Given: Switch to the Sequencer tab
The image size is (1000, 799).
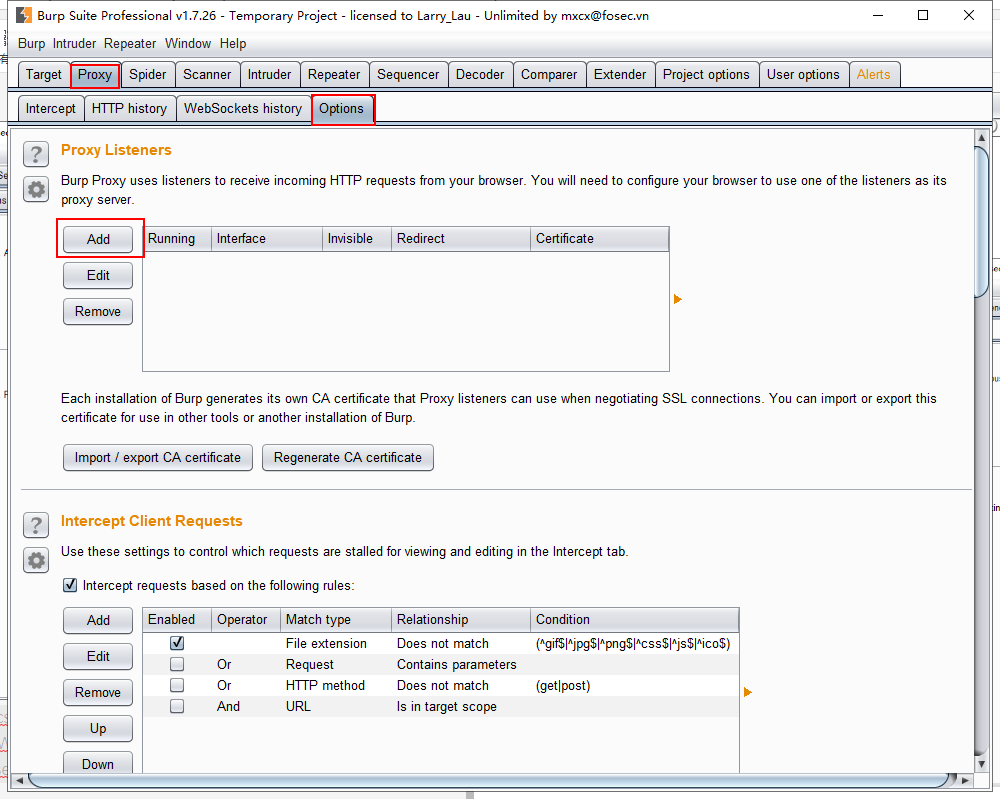Looking at the screenshot, I should 408,75.
